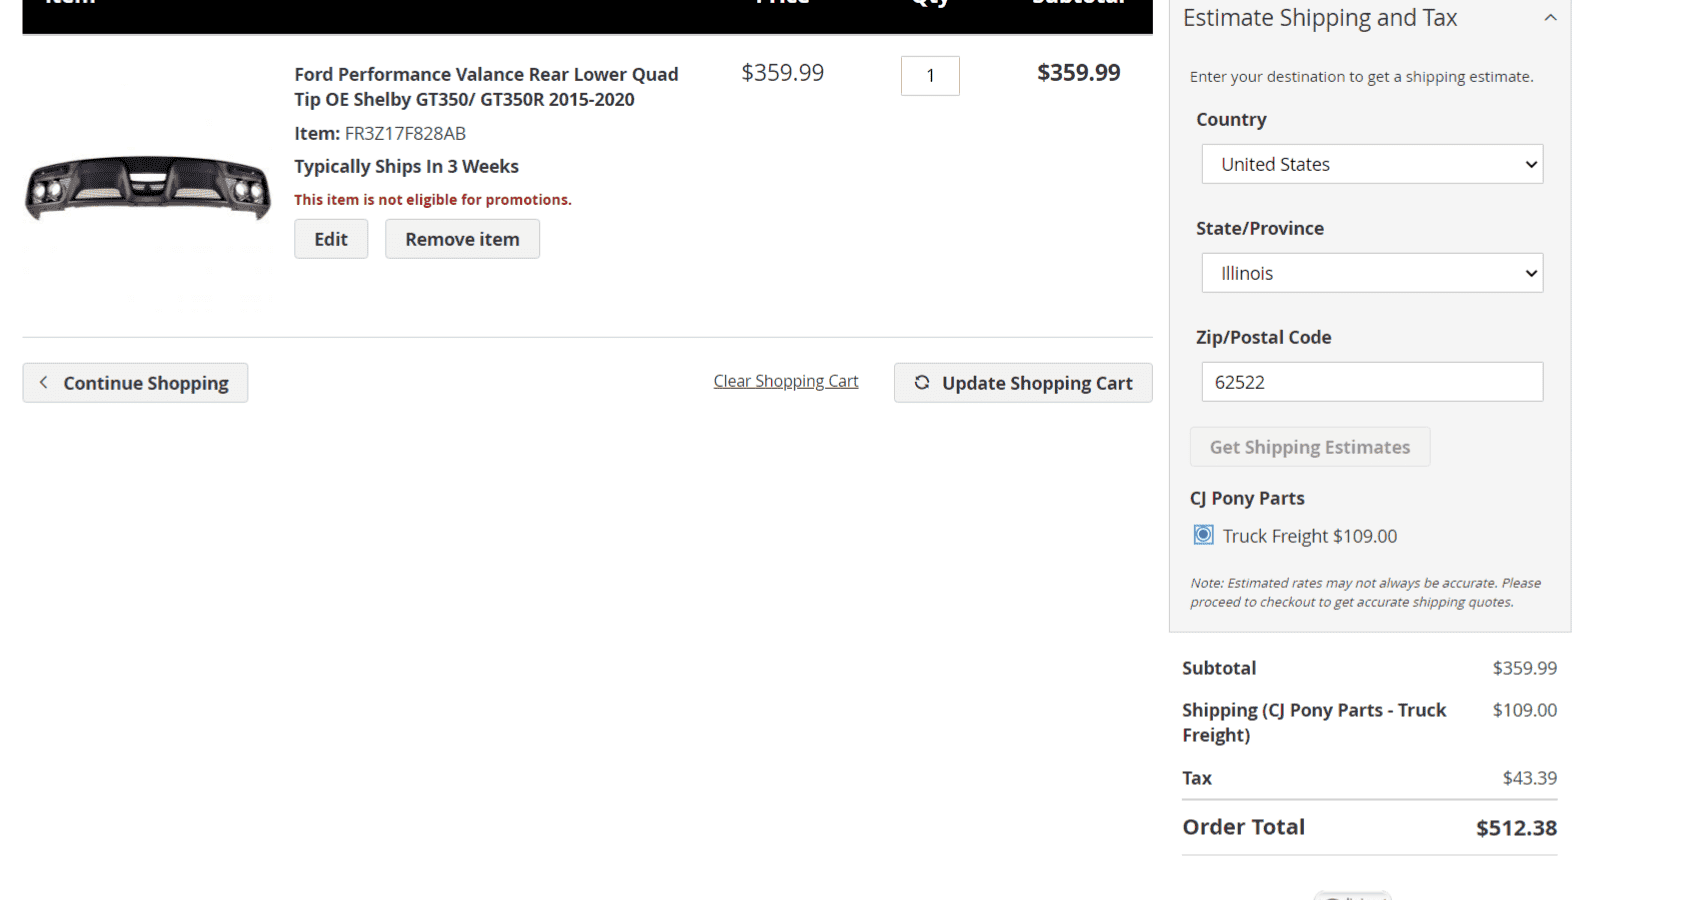This screenshot has width=1701, height=900.
Task: Click Get Shipping Estimates button
Action: 1310,447
